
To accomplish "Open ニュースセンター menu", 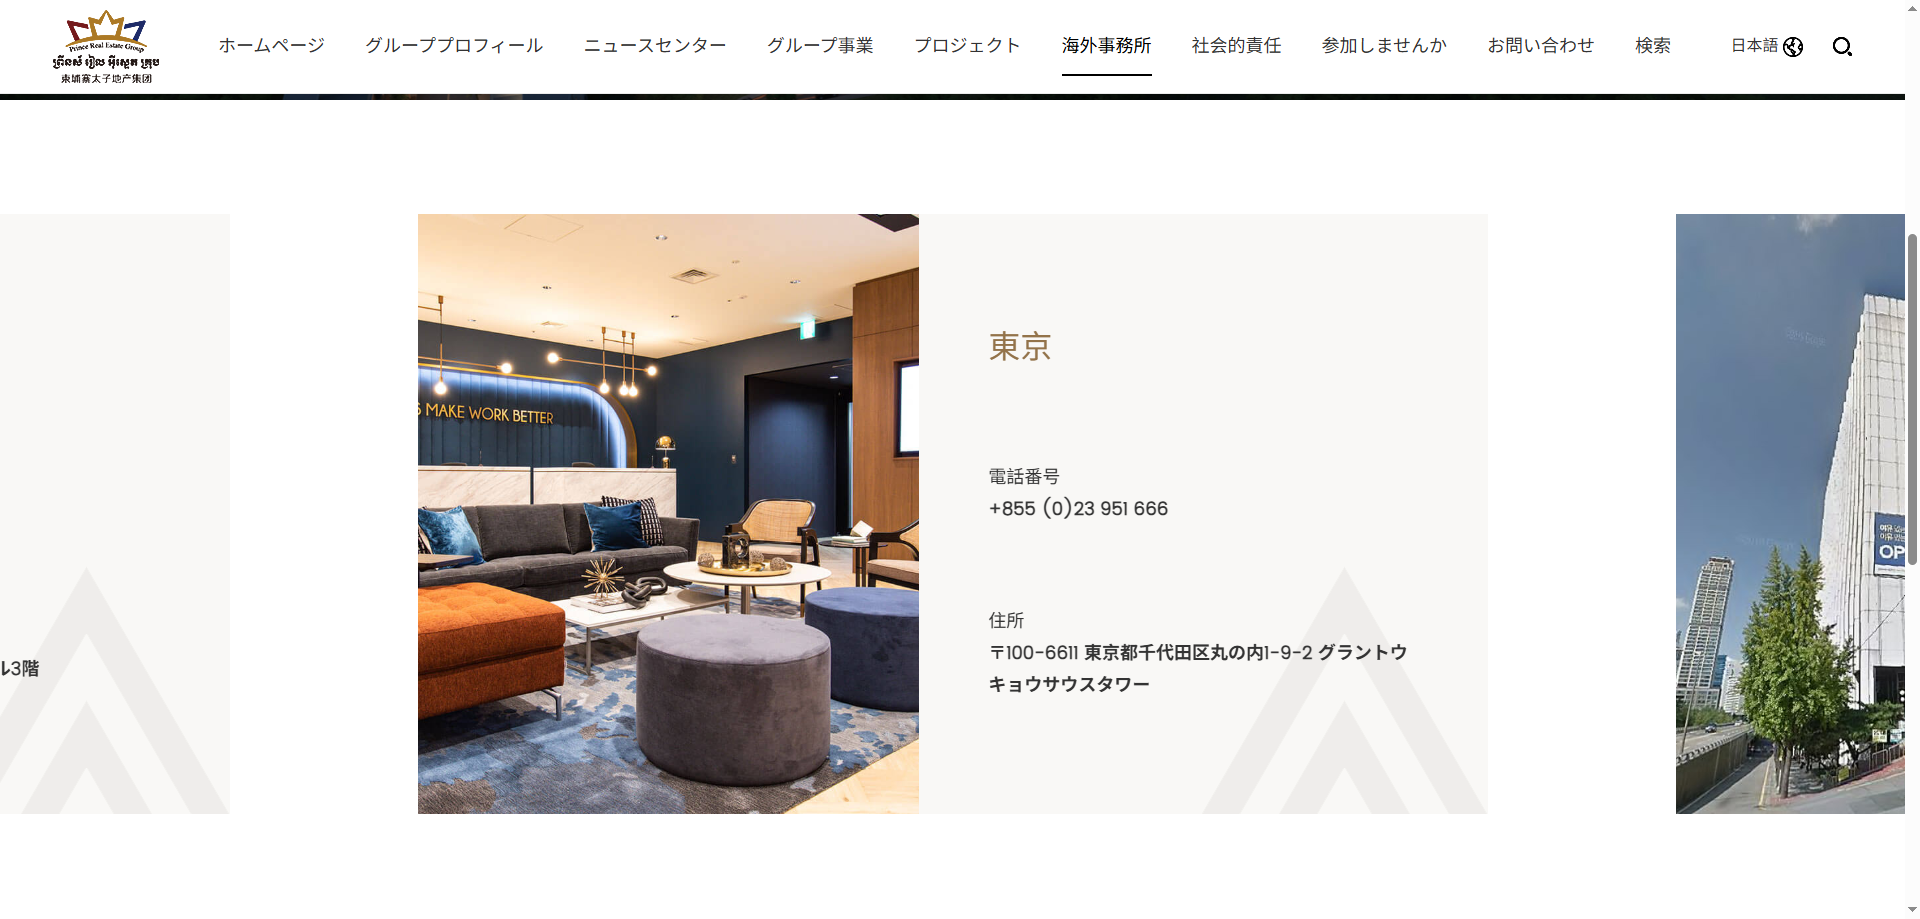I will point(655,46).
